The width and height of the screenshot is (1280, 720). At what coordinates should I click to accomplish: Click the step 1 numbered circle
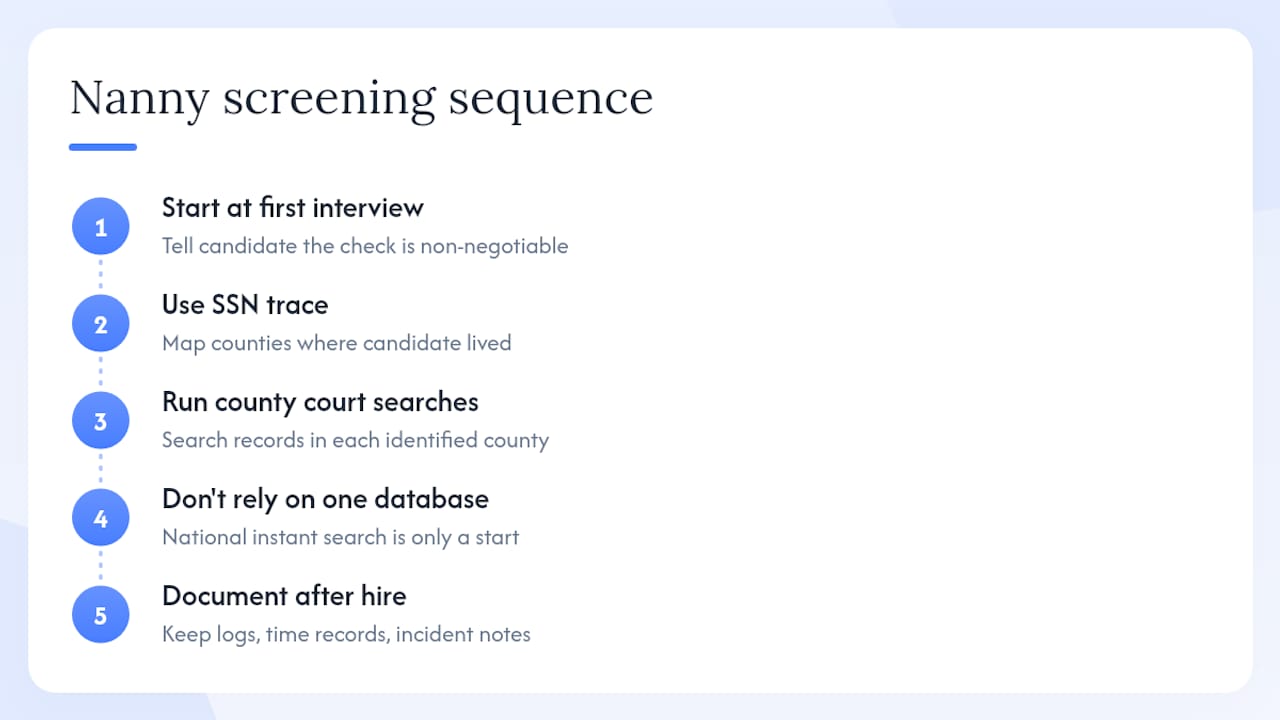tap(100, 227)
